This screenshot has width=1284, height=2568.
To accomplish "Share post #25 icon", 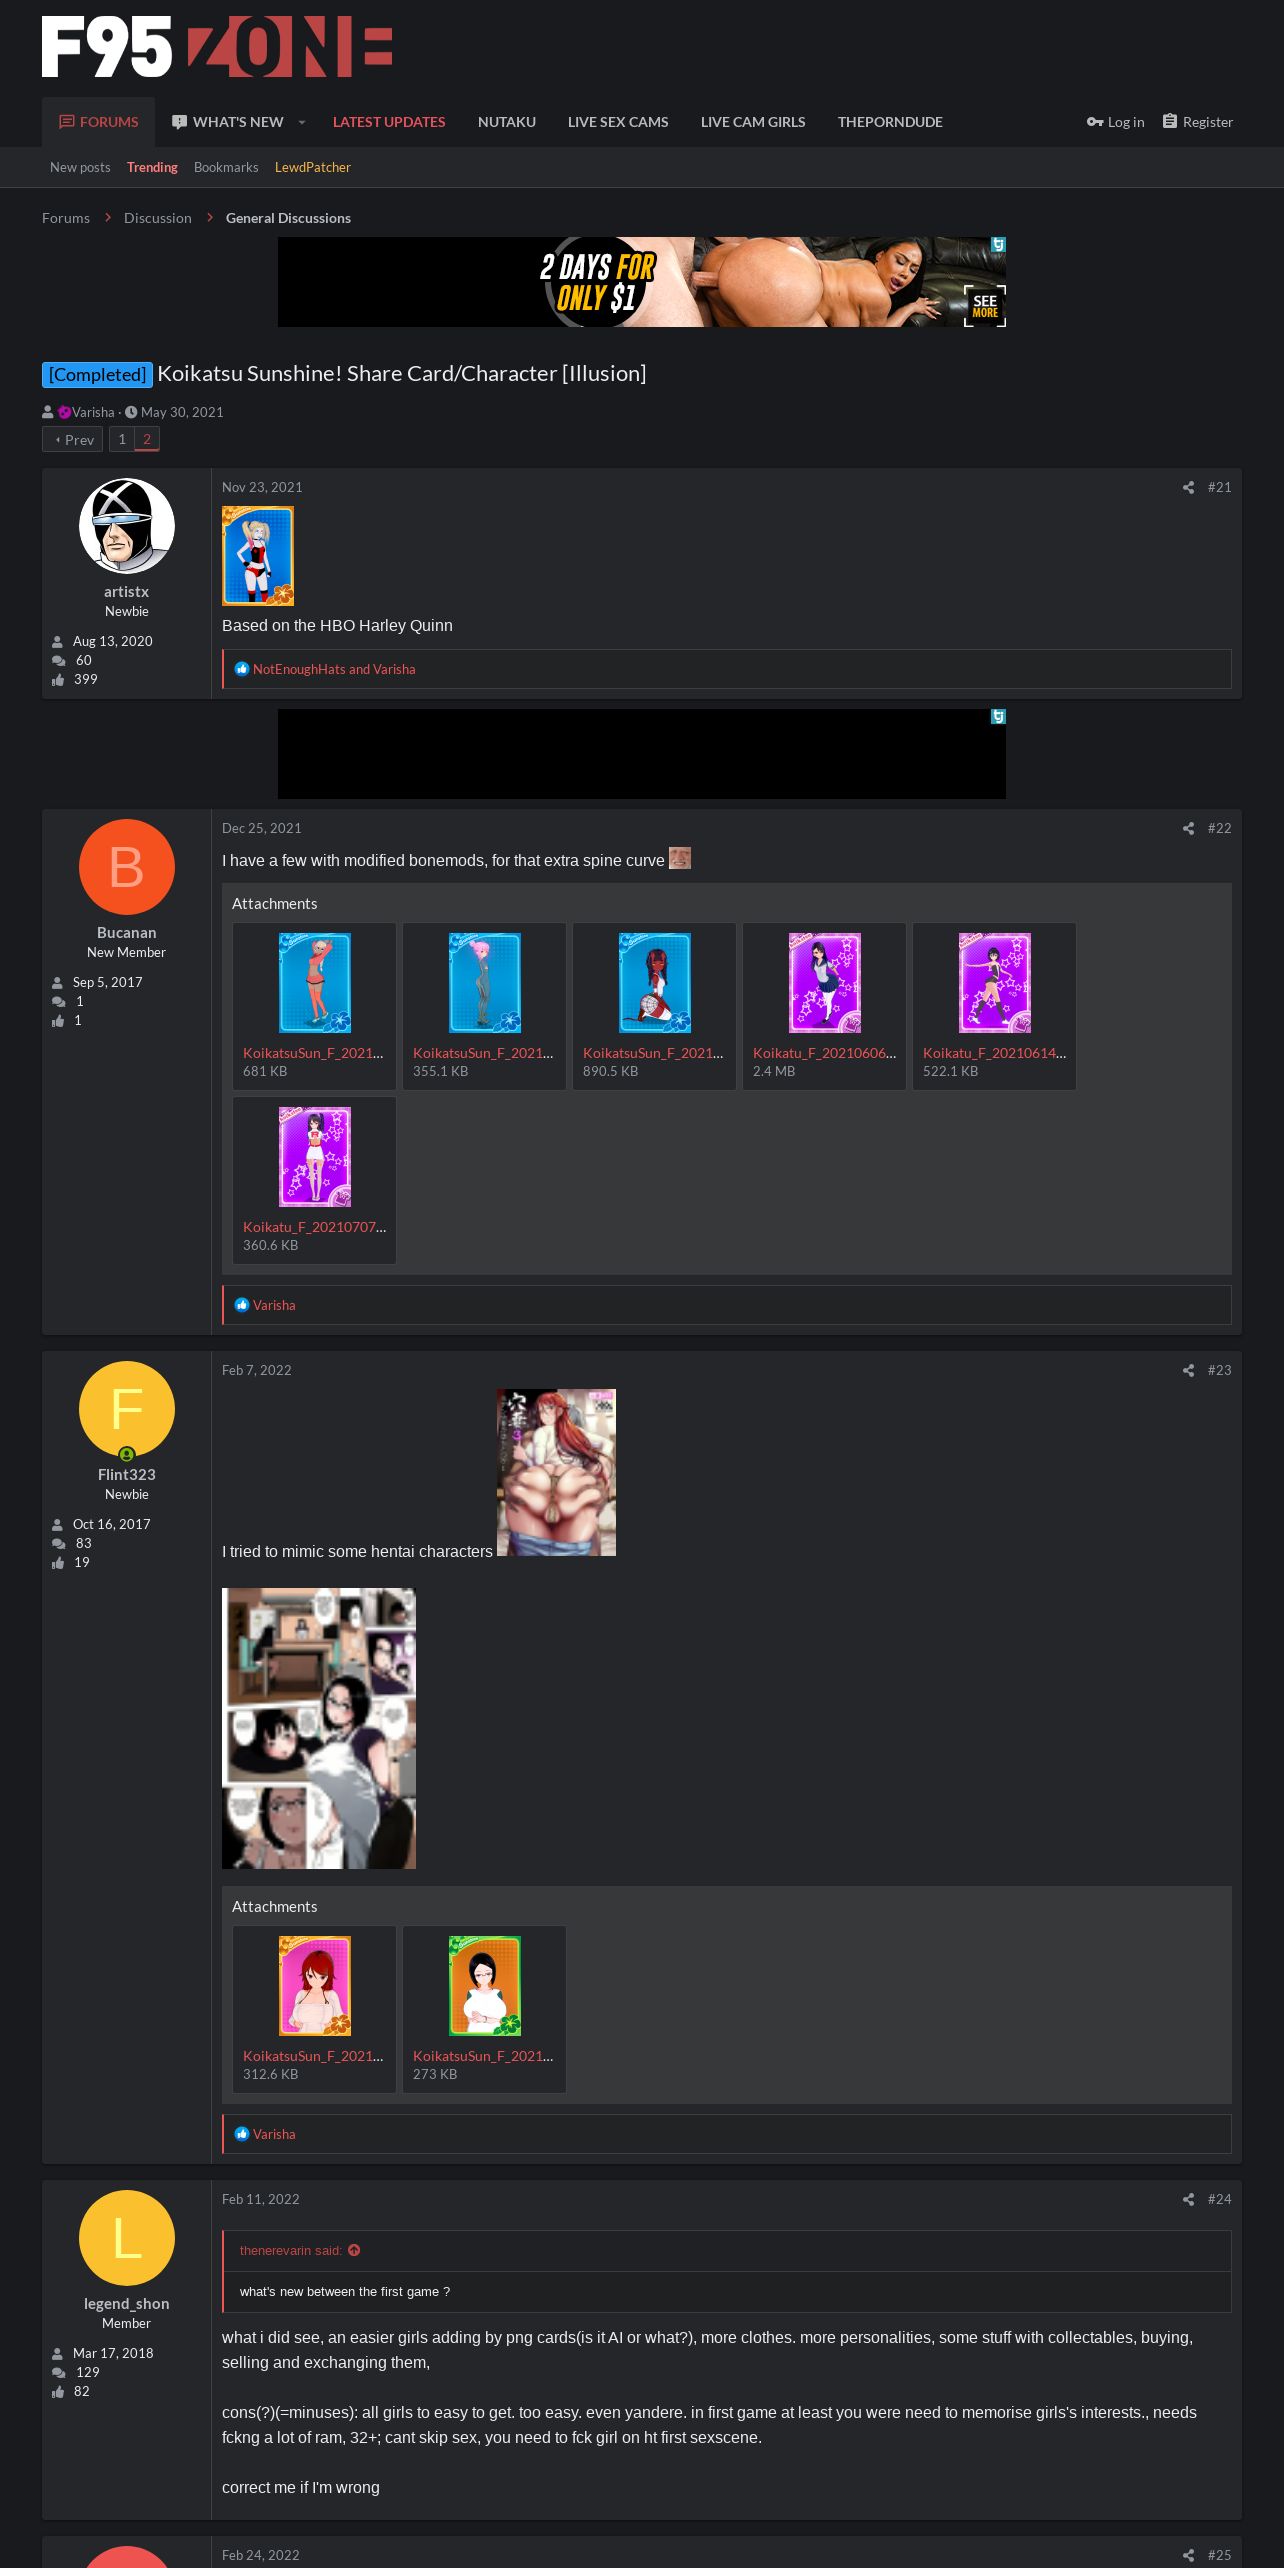I will [x=1188, y=2556].
